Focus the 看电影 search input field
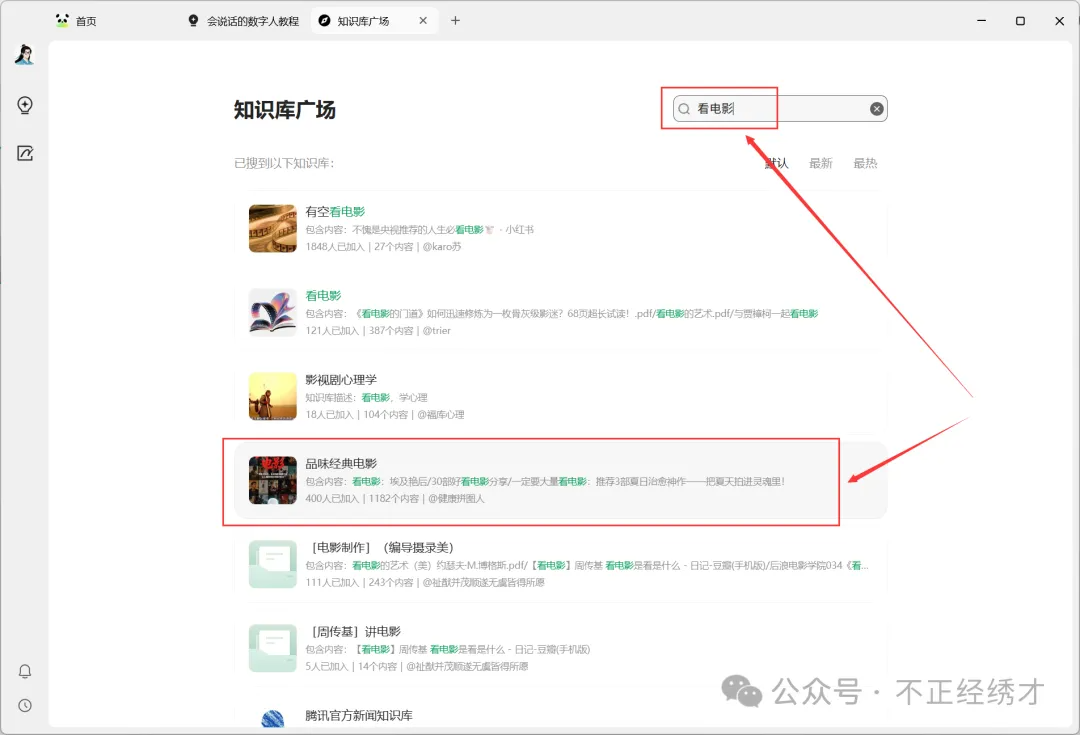1080x735 pixels. [780, 109]
